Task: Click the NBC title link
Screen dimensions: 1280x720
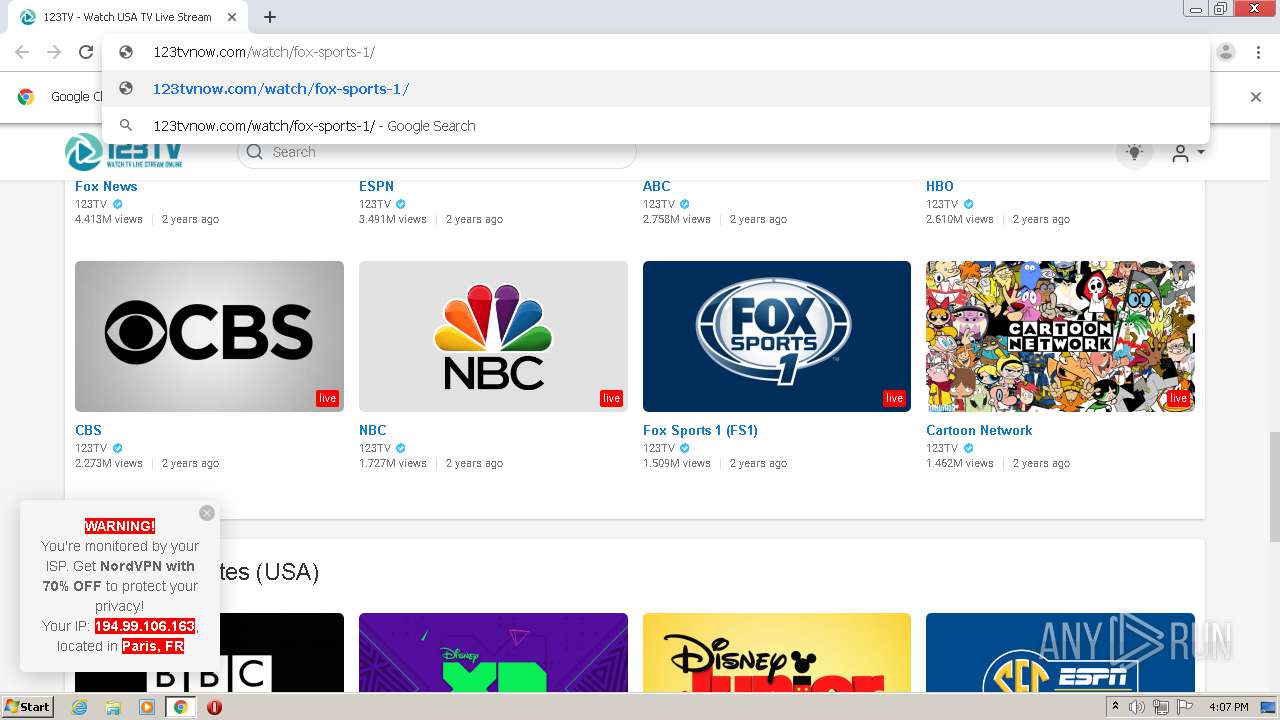Action: pyautogui.click(x=372, y=430)
